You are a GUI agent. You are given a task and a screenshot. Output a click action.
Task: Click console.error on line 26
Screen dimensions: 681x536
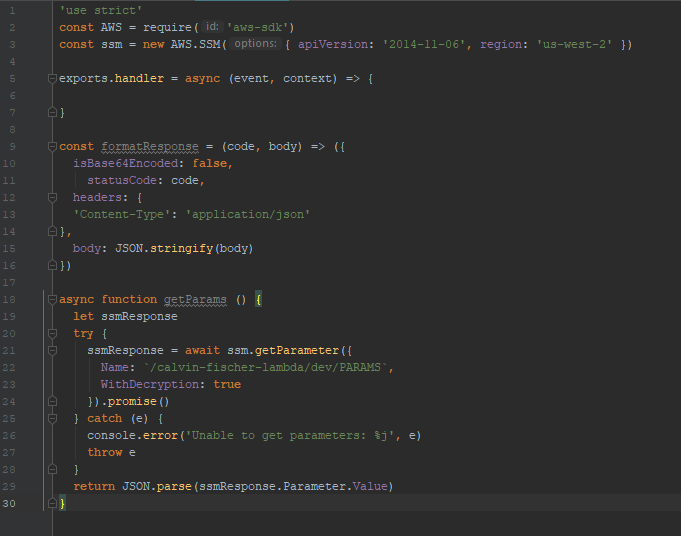pyautogui.click(x=132, y=436)
